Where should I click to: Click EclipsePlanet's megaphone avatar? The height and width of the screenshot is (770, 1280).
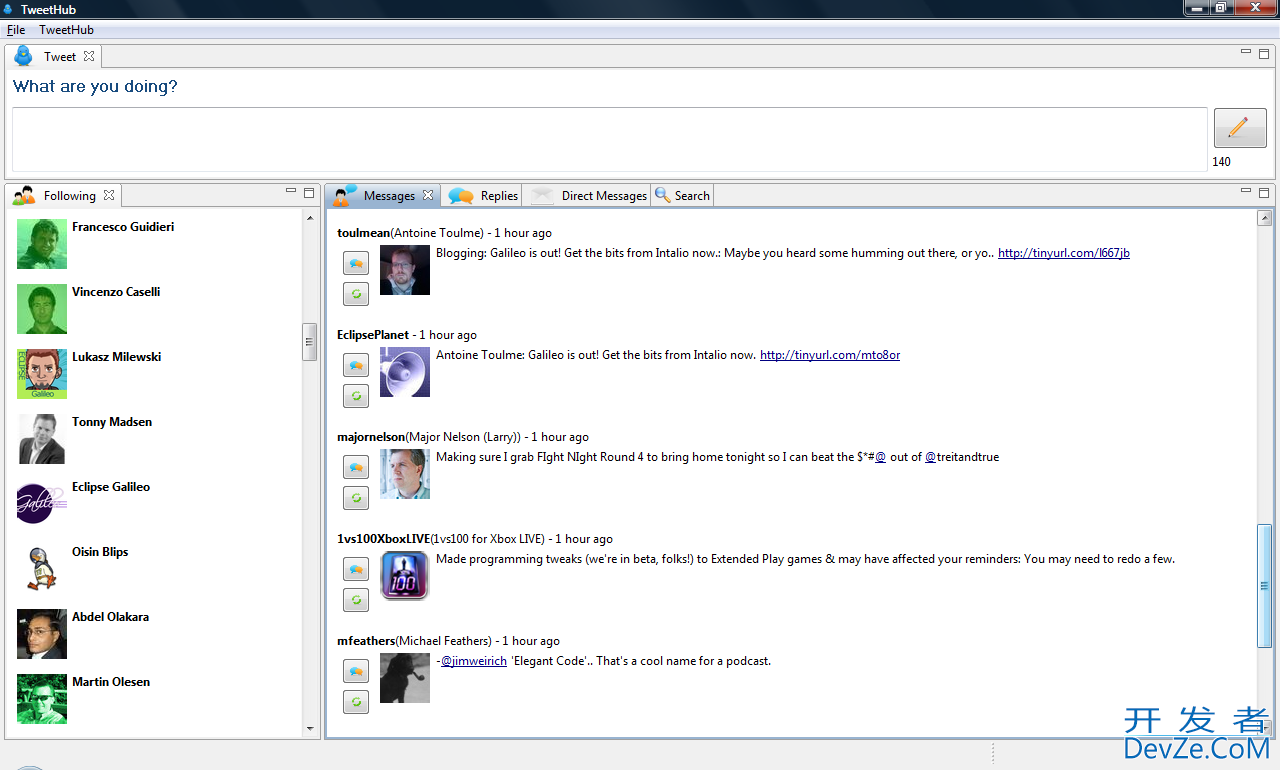pyautogui.click(x=405, y=372)
